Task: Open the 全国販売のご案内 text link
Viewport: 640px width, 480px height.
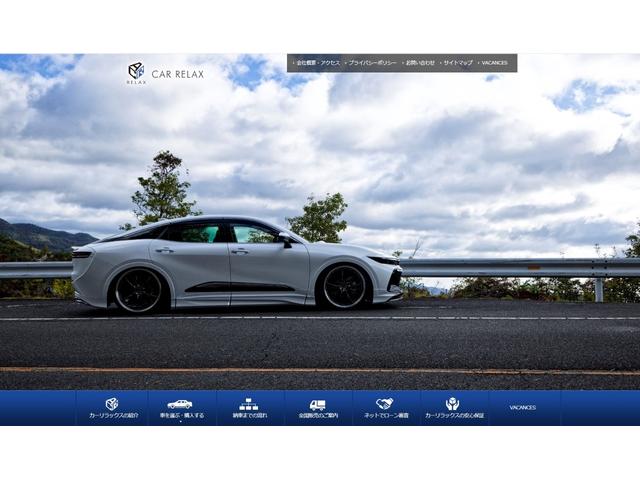Action: [x=317, y=416]
